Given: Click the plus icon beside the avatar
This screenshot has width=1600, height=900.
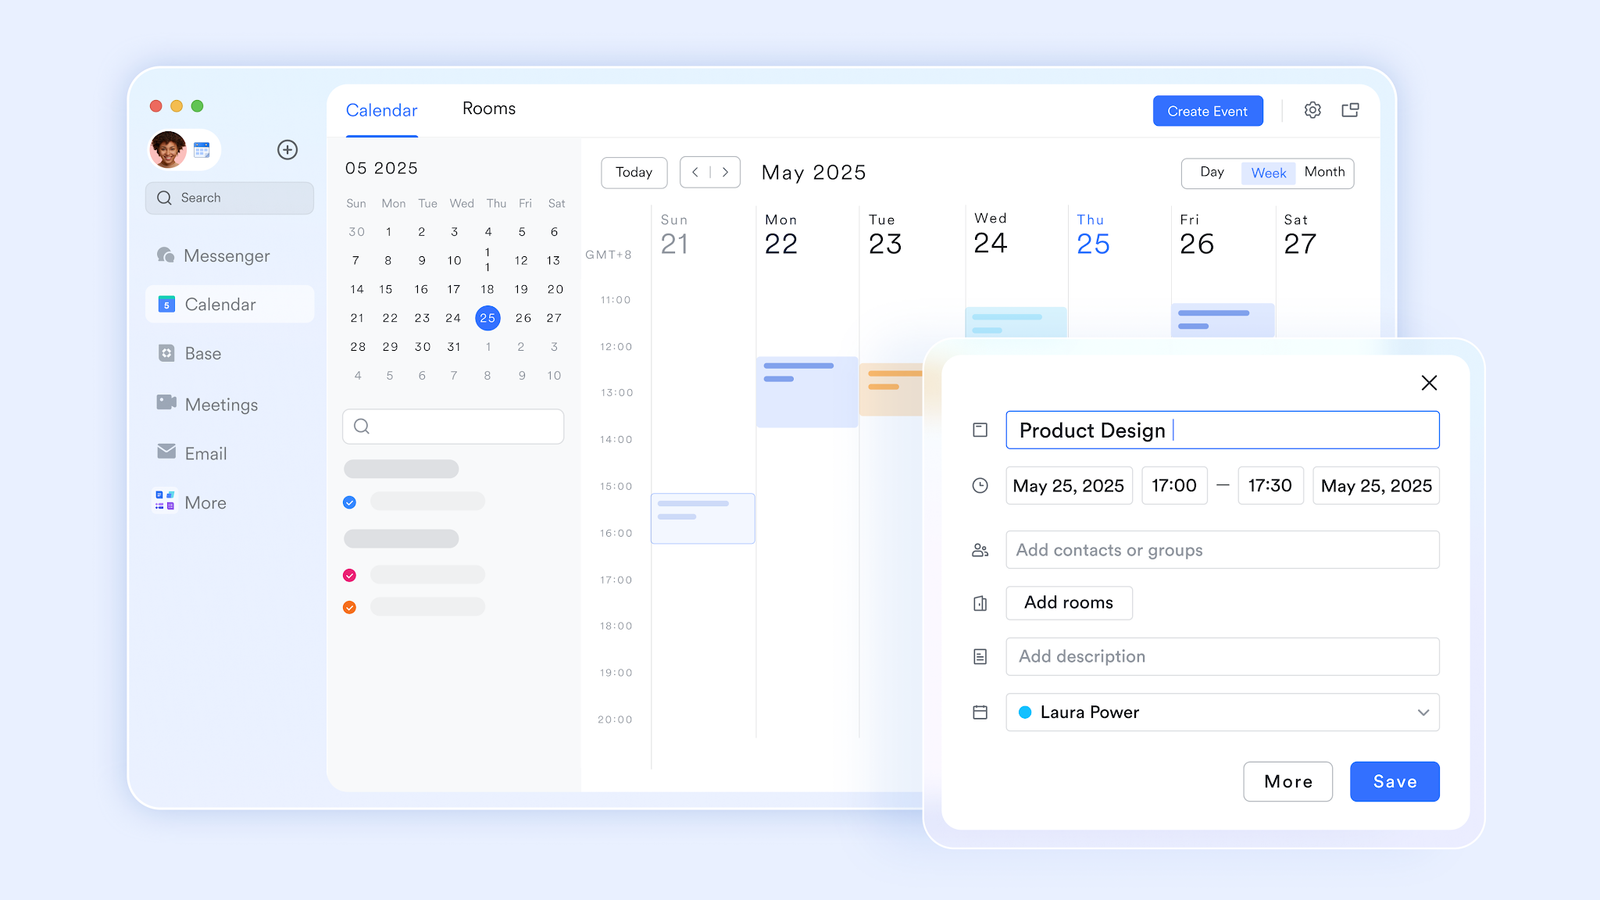Looking at the screenshot, I should tap(287, 150).
